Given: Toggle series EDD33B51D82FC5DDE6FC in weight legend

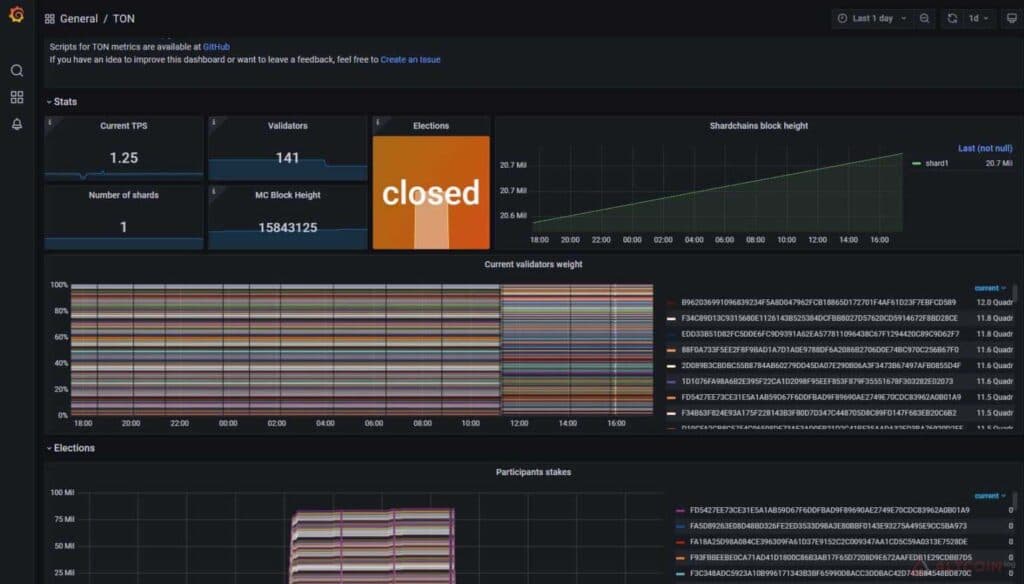Looking at the screenshot, I should [x=820, y=334].
